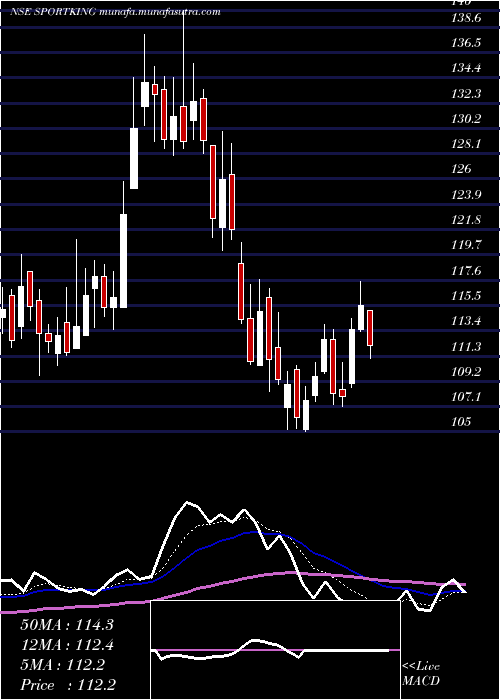Screen dimensions: 500x700
Task: Click the <<Live MACD label
Action: (x=421, y=673)
